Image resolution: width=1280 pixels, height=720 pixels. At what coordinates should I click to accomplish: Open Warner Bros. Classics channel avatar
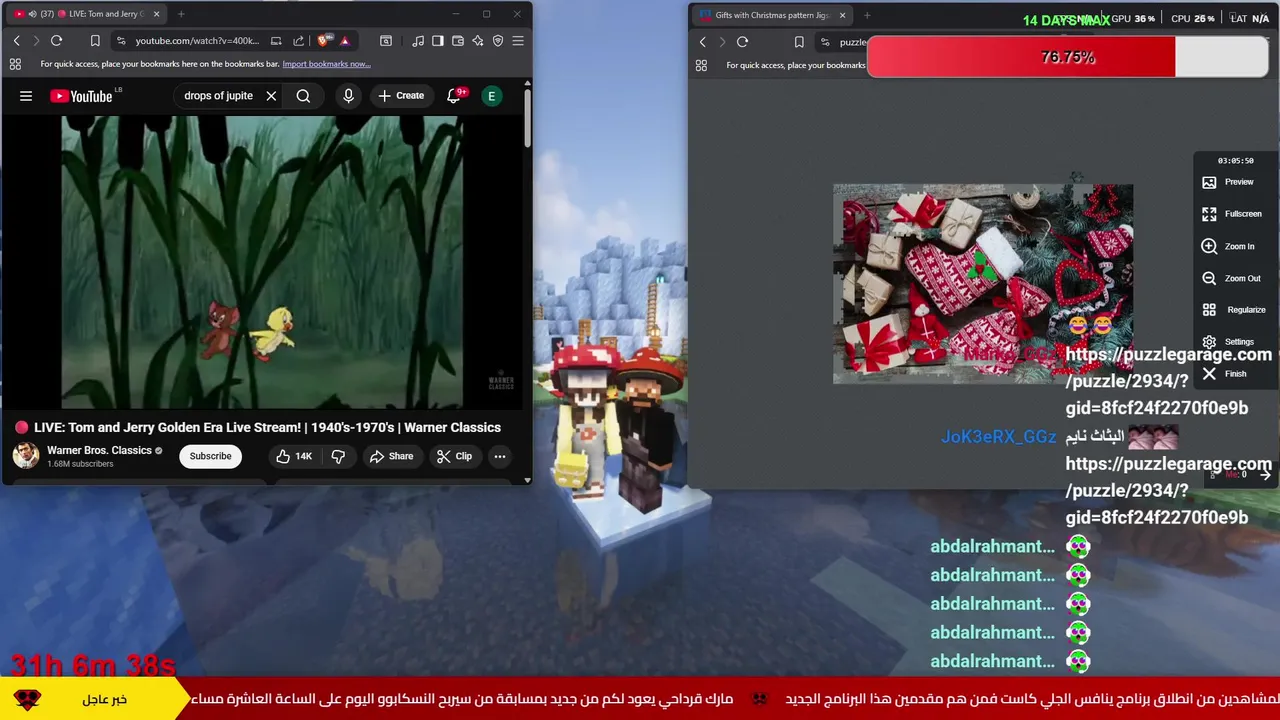pyautogui.click(x=26, y=456)
